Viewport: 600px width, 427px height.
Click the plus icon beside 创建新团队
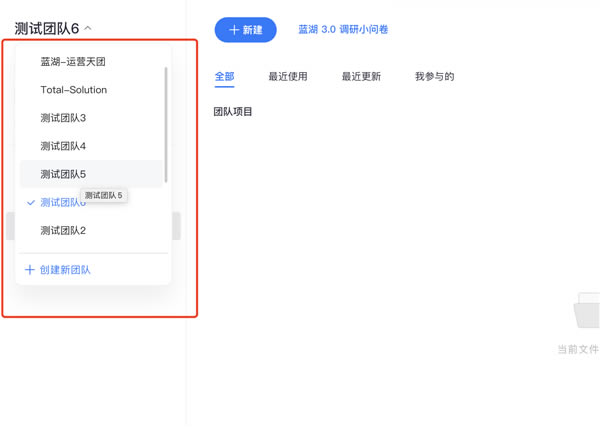[29, 270]
